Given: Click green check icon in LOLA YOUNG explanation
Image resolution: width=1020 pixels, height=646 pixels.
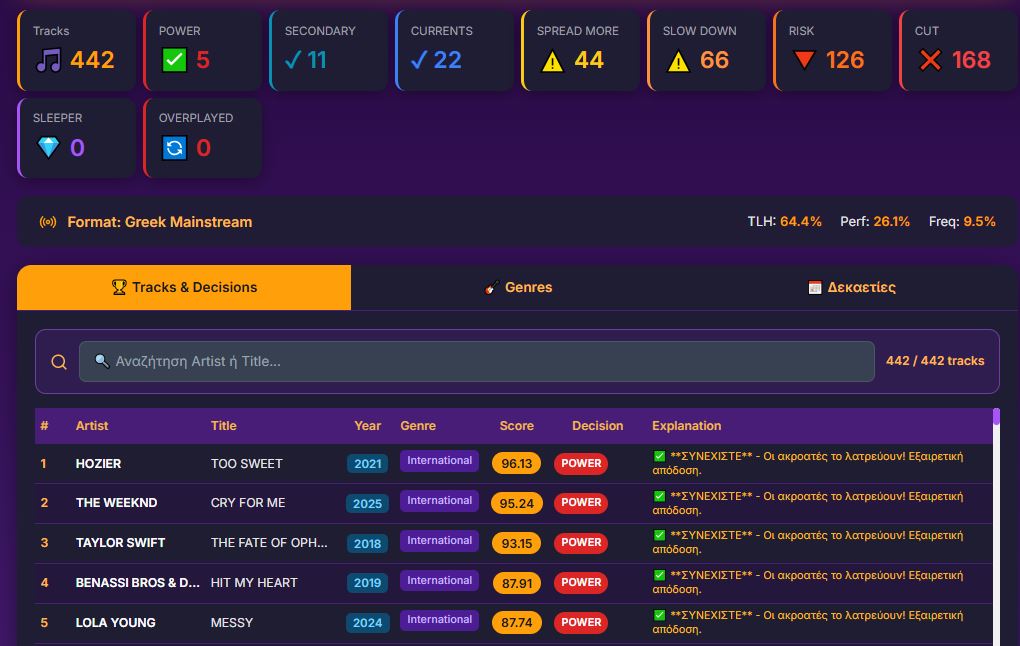Looking at the screenshot, I should [659, 615].
